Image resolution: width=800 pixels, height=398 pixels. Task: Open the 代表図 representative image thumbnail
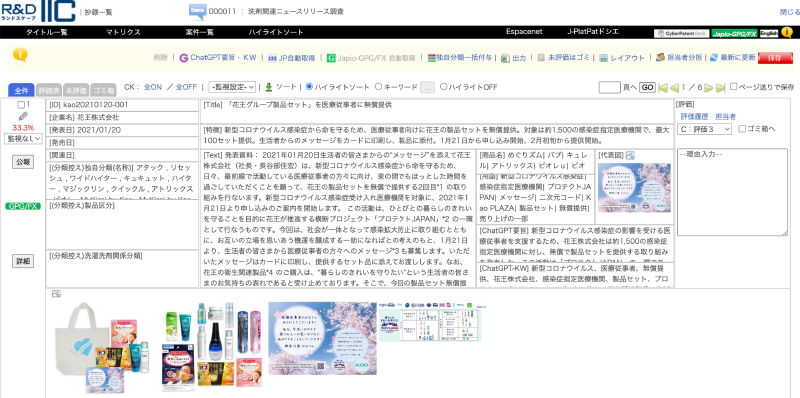[634, 187]
